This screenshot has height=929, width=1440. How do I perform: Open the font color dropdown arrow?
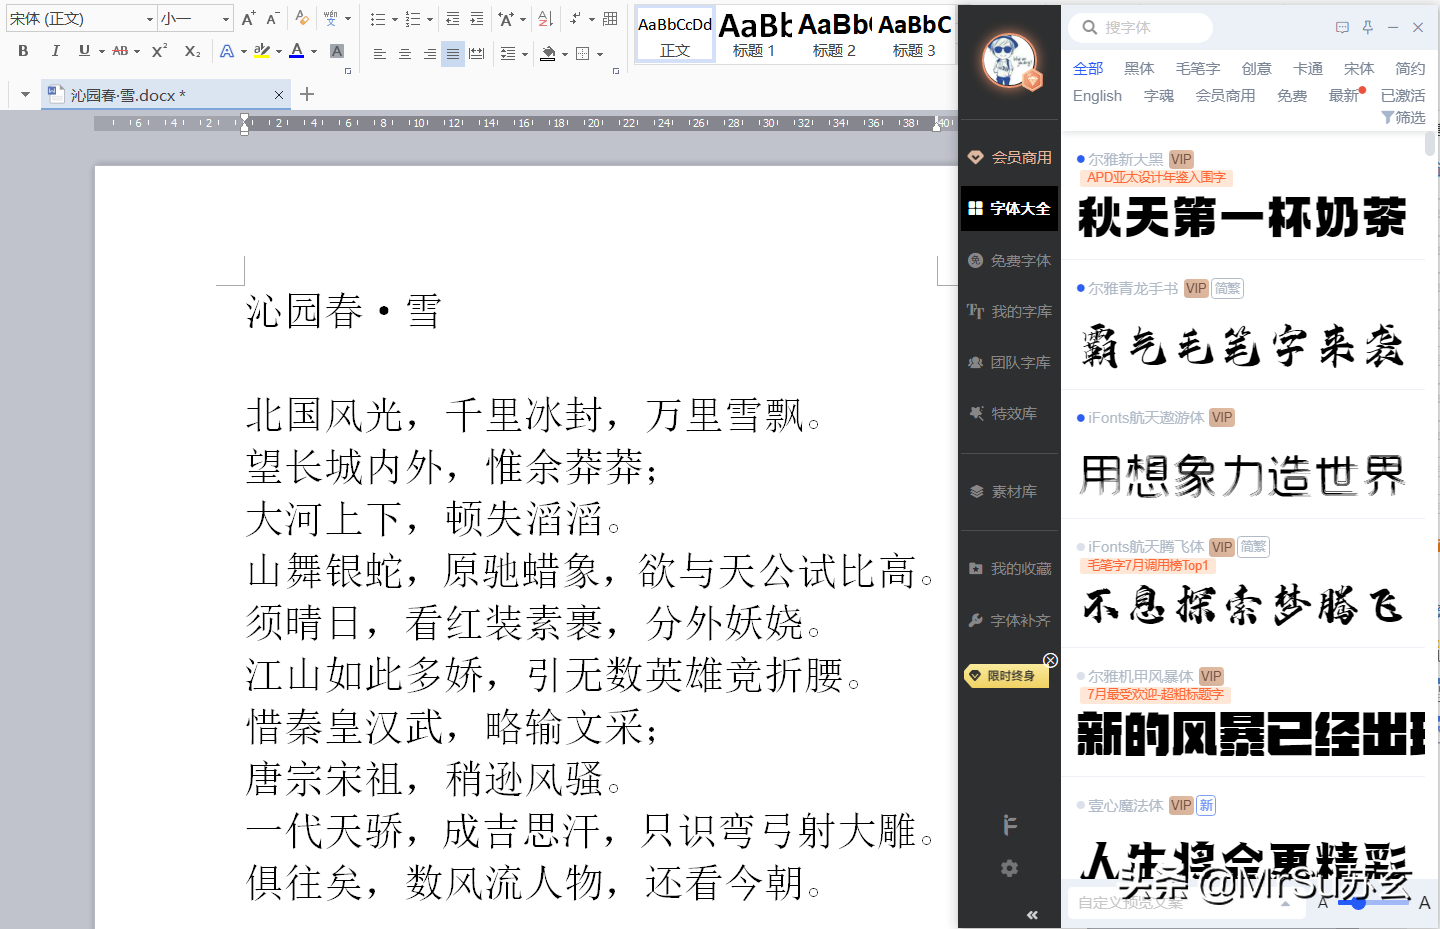click(314, 50)
